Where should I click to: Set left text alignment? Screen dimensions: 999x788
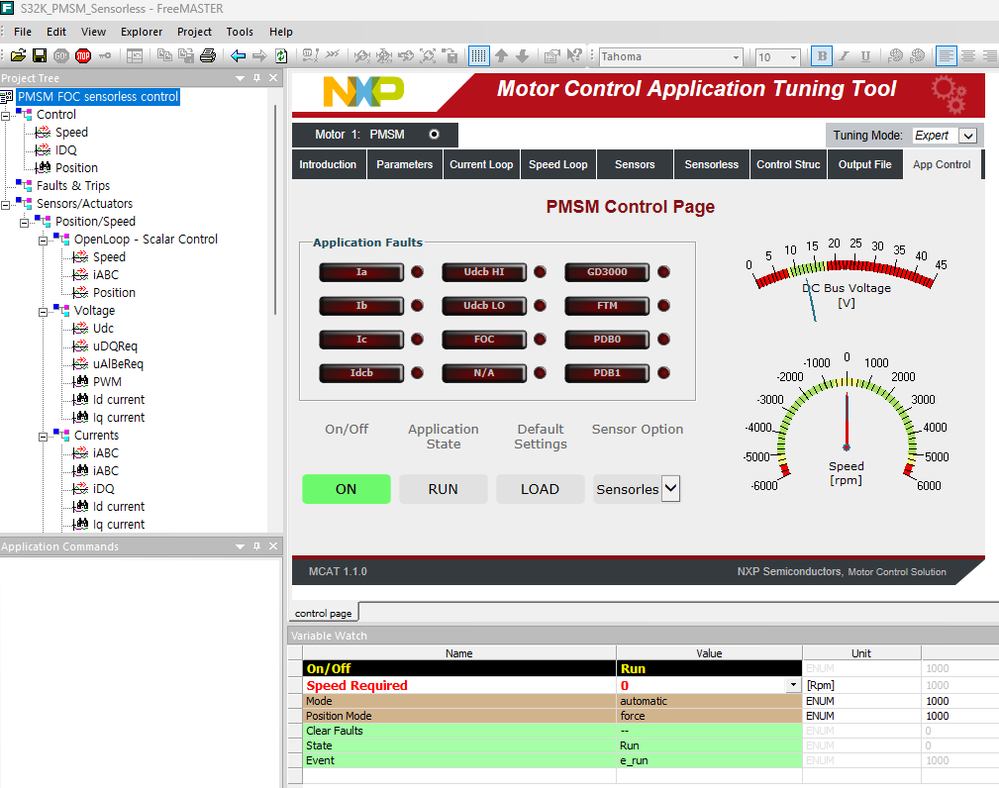(946, 56)
